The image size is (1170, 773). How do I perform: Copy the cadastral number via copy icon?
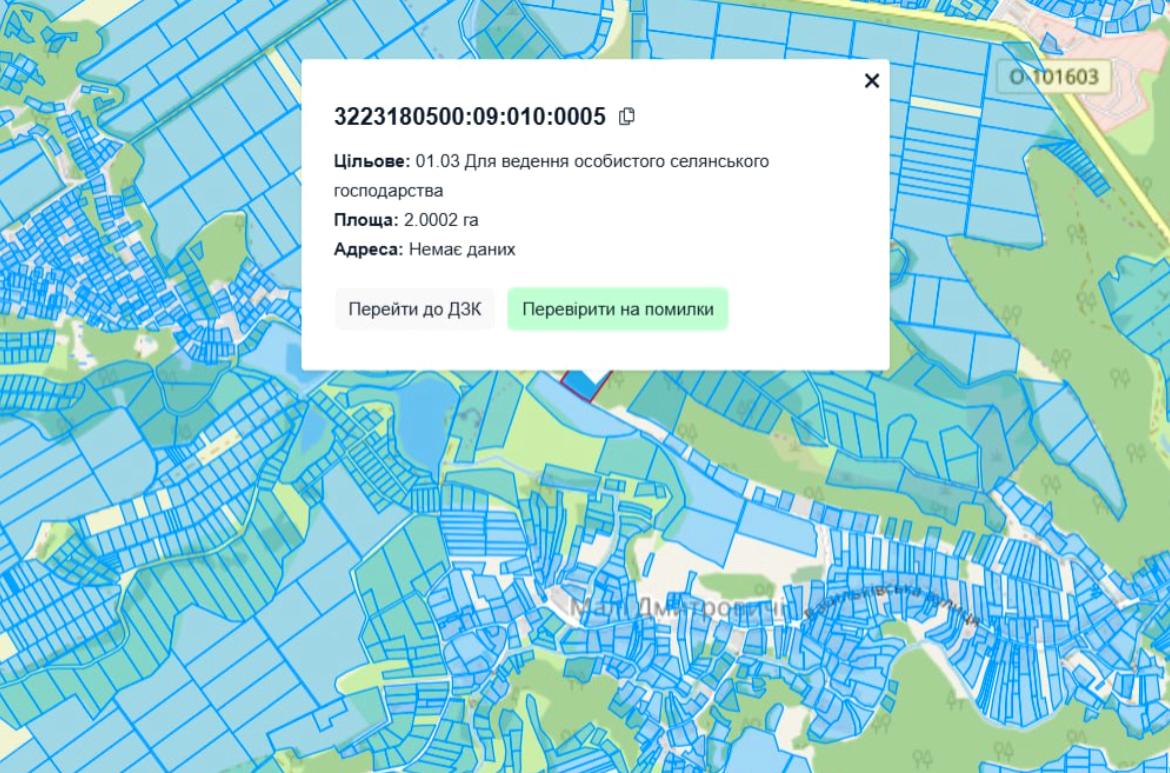pos(627,117)
